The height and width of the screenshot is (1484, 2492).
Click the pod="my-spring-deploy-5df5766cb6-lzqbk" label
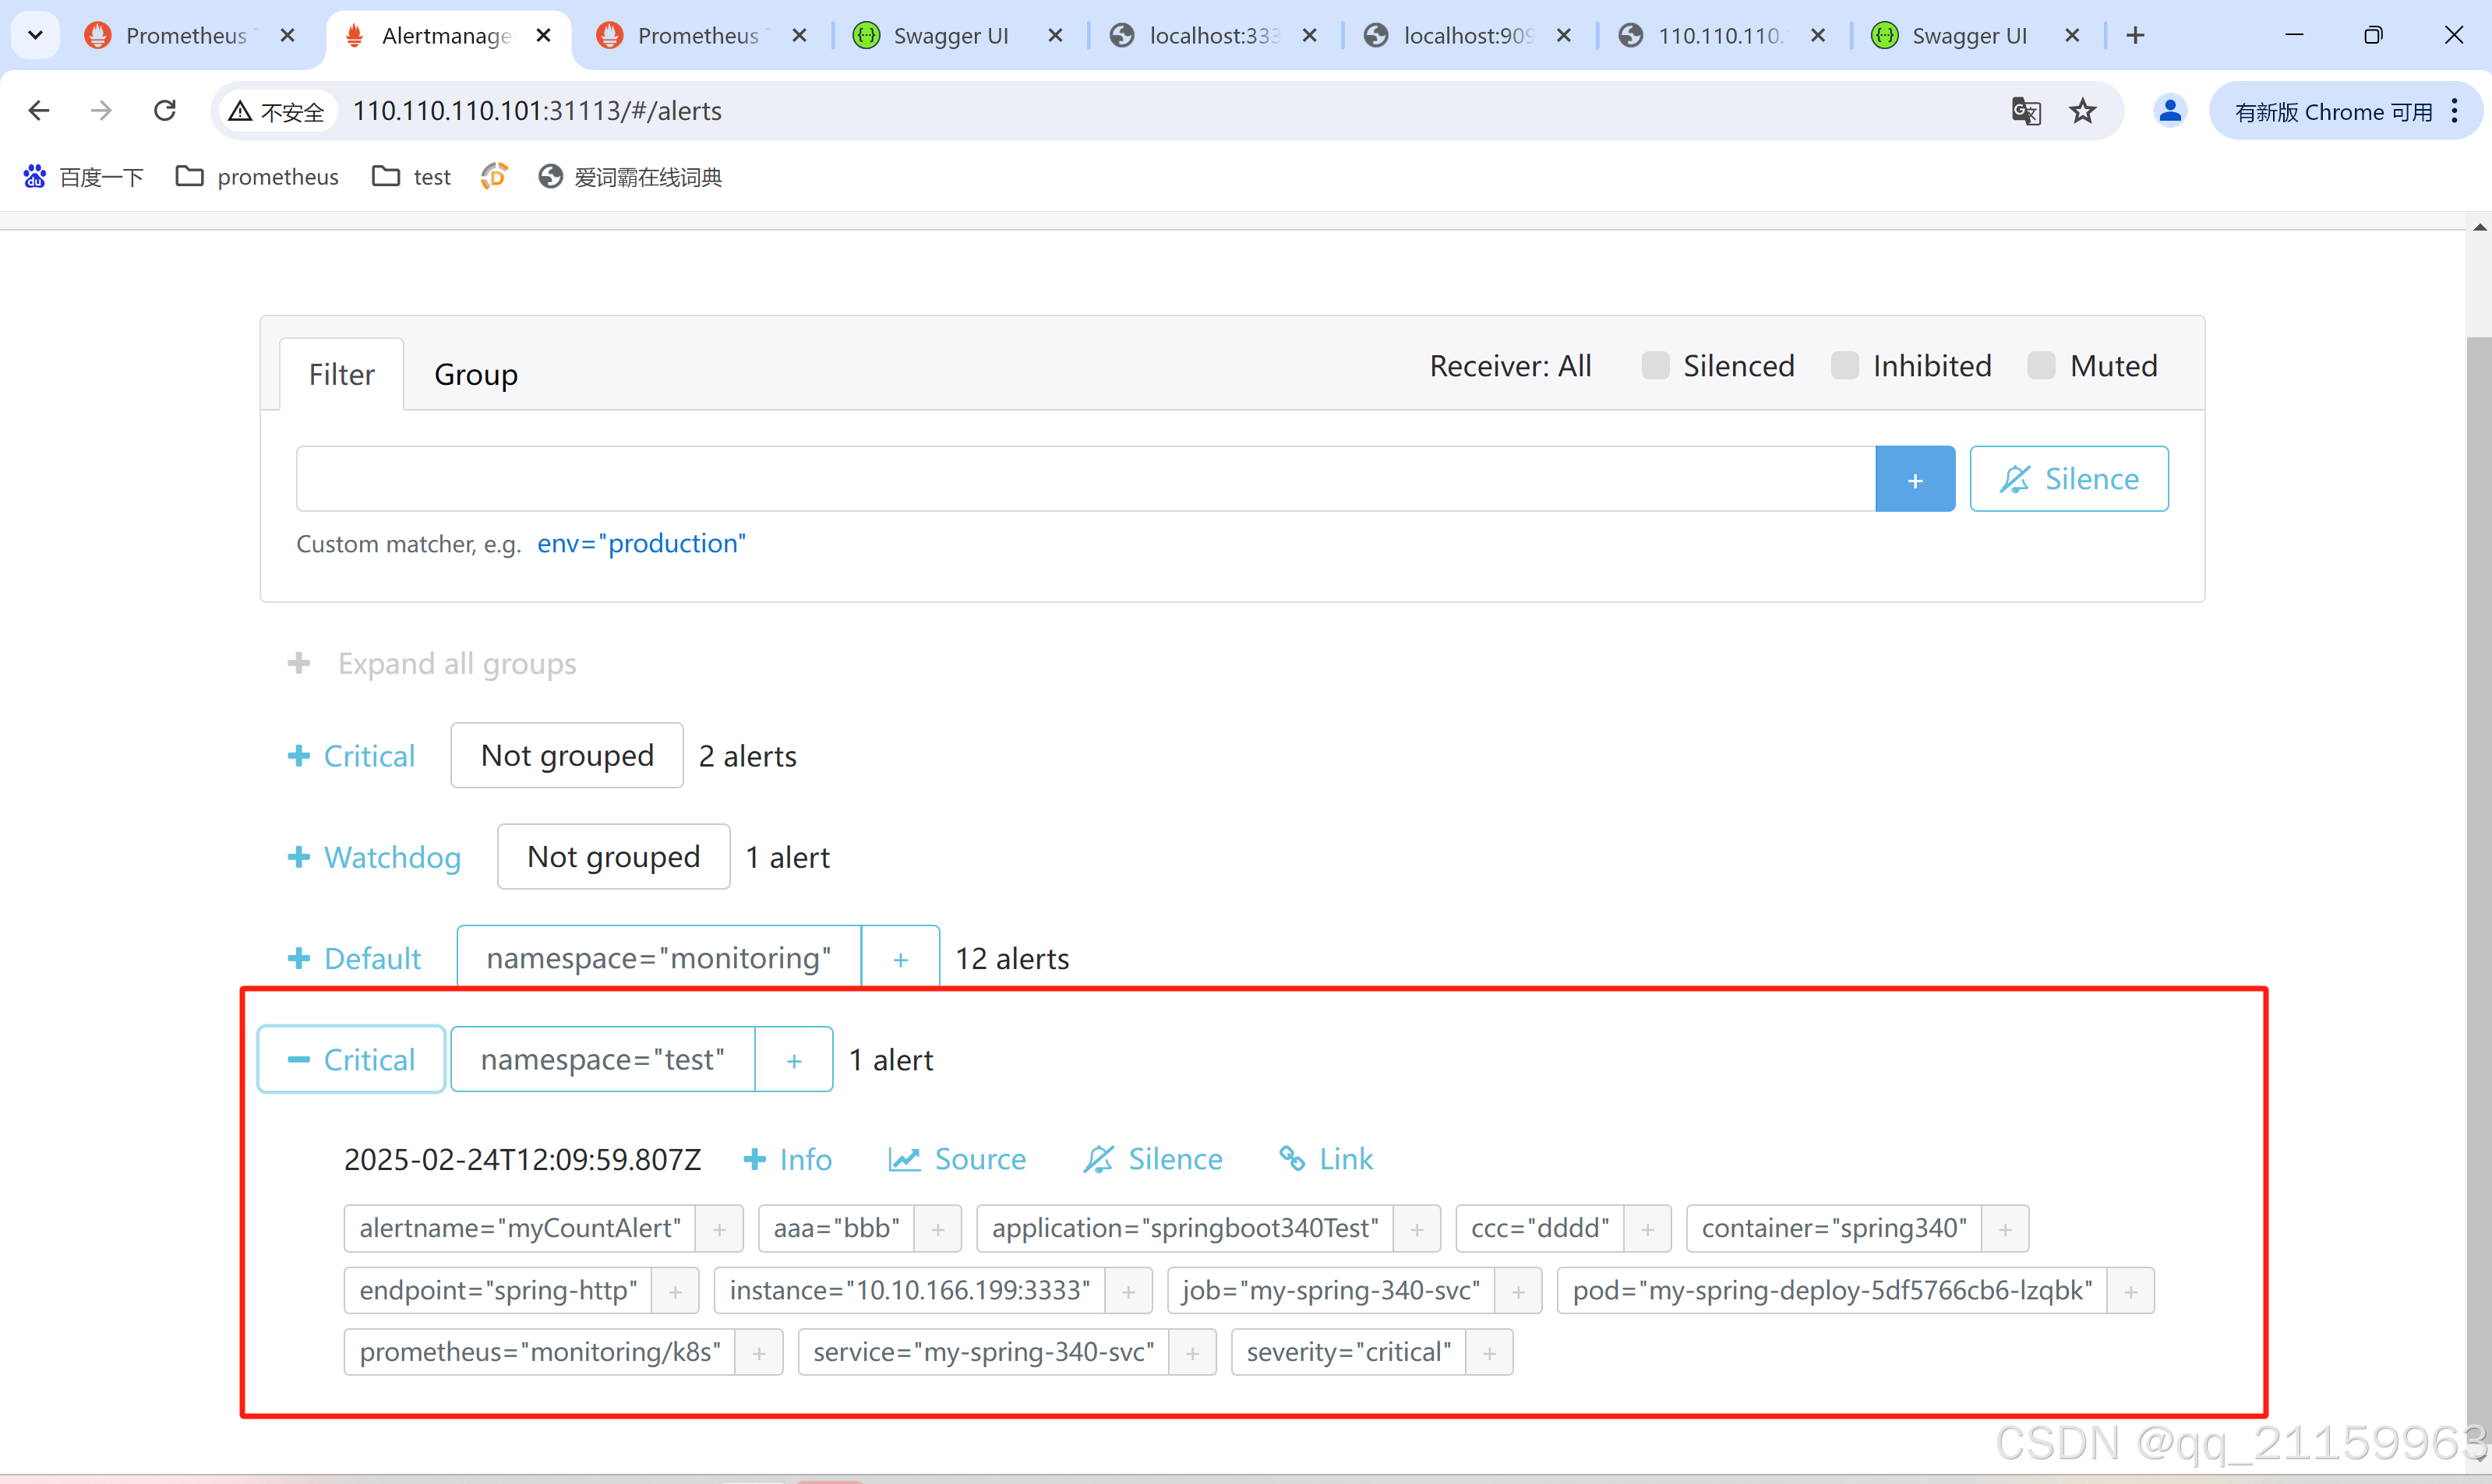pos(1832,1291)
